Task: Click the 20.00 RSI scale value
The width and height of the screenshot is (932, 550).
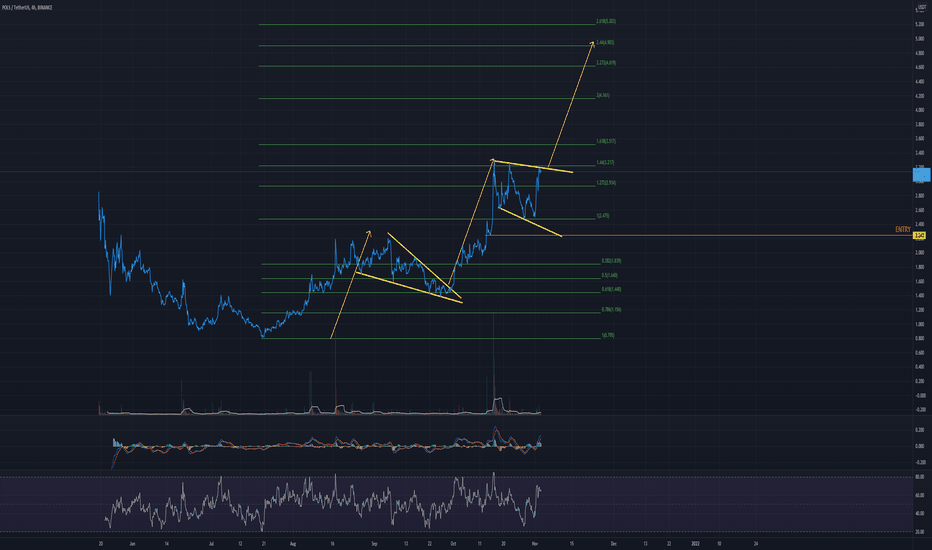Action: [x=920, y=532]
